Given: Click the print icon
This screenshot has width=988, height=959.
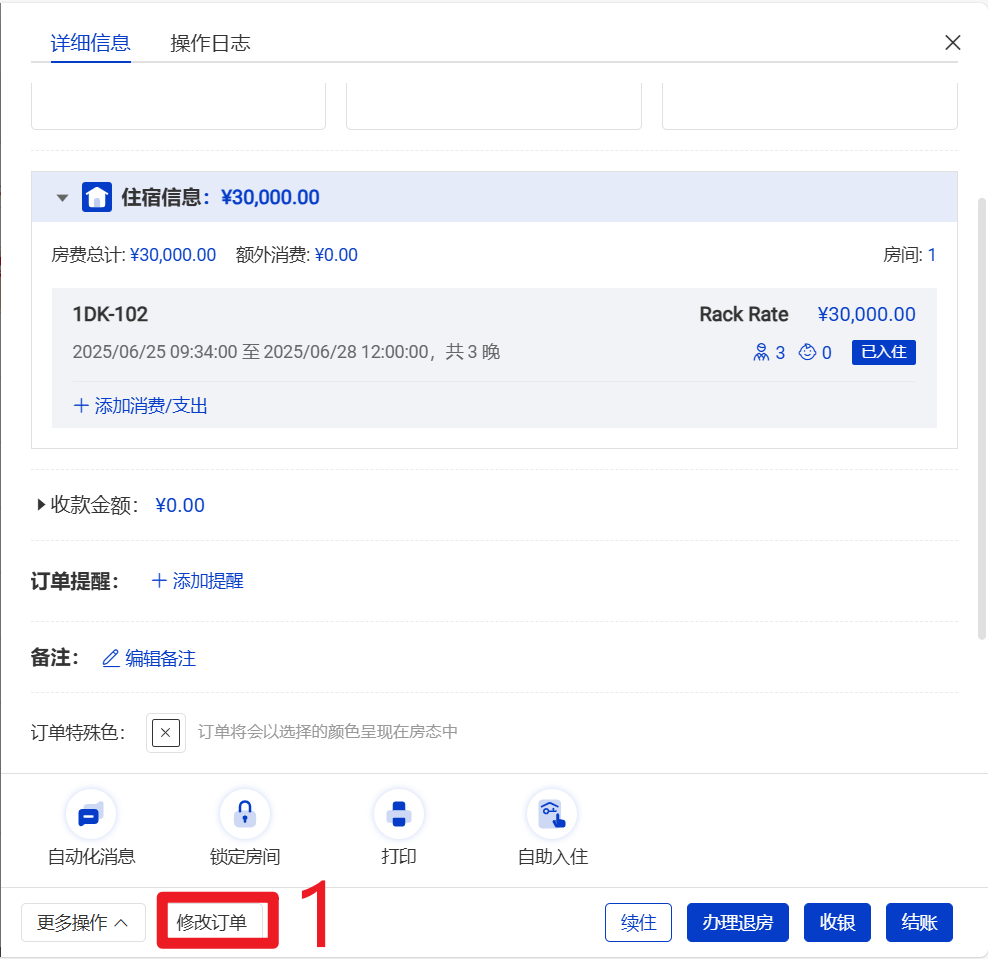Looking at the screenshot, I should pos(398,814).
